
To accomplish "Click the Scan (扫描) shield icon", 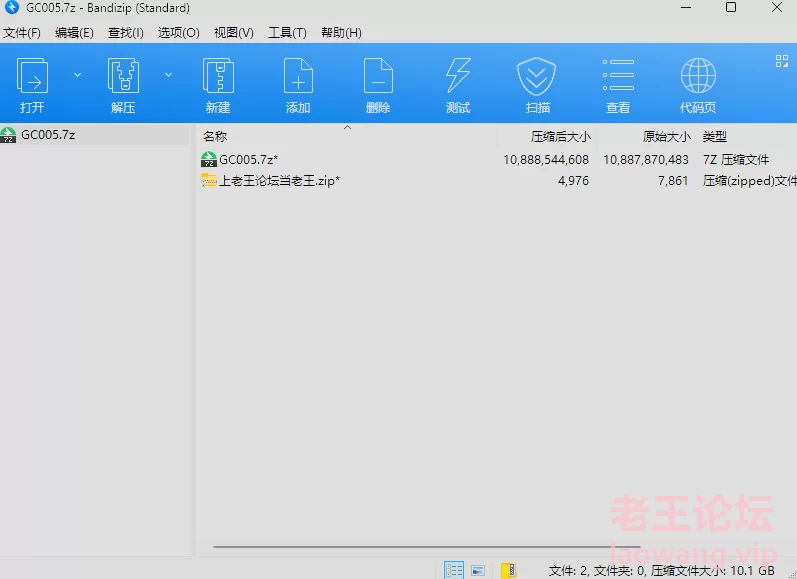I will [x=537, y=76].
